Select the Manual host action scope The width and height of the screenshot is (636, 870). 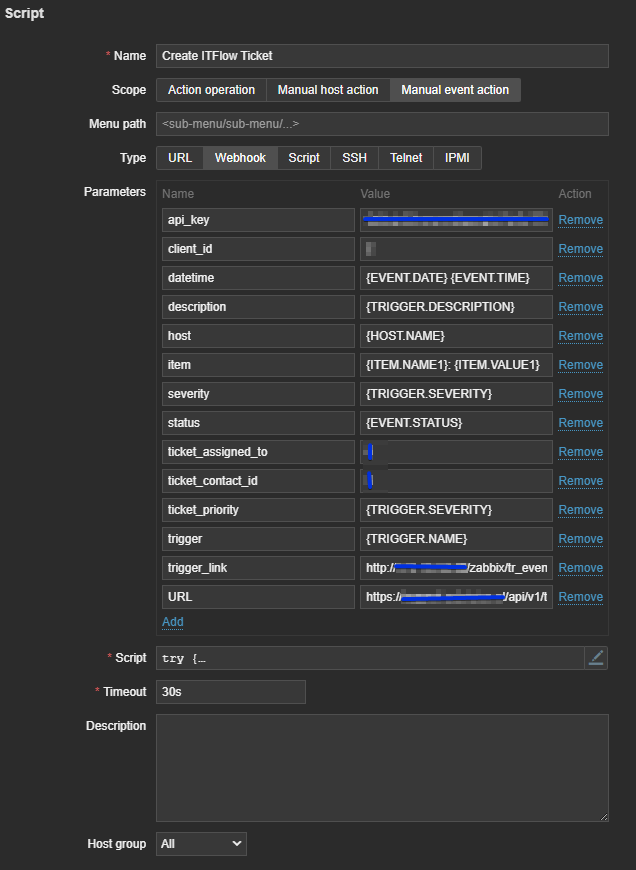pyautogui.click(x=328, y=90)
